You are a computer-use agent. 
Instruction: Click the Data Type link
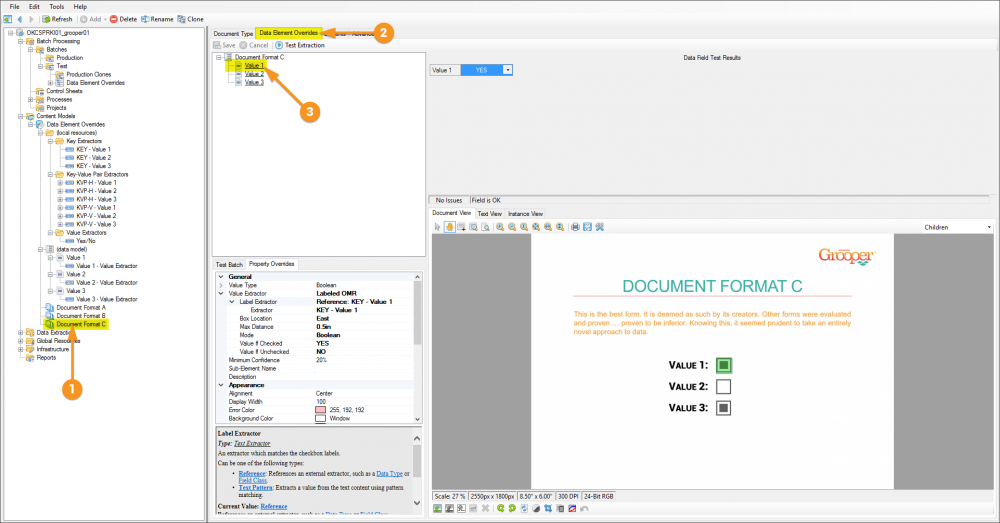389,473
